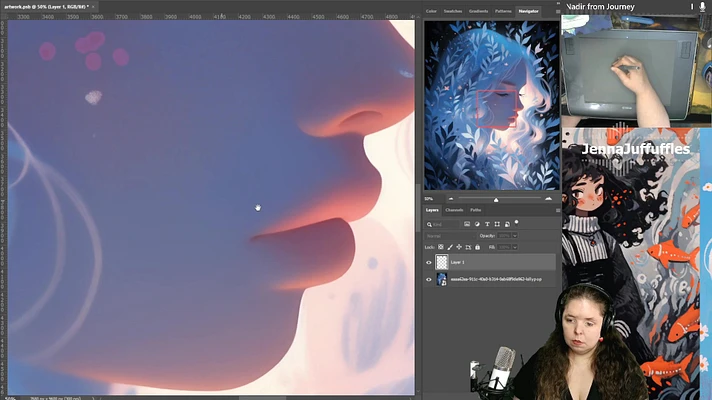Collapse the right panel dock arrows
712x400 pixels.
pos(558,3)
